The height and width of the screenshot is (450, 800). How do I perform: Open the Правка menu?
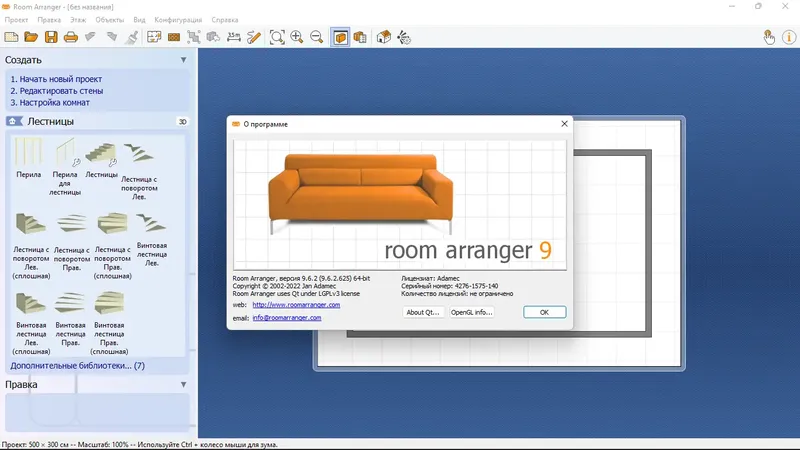point(49,20)
